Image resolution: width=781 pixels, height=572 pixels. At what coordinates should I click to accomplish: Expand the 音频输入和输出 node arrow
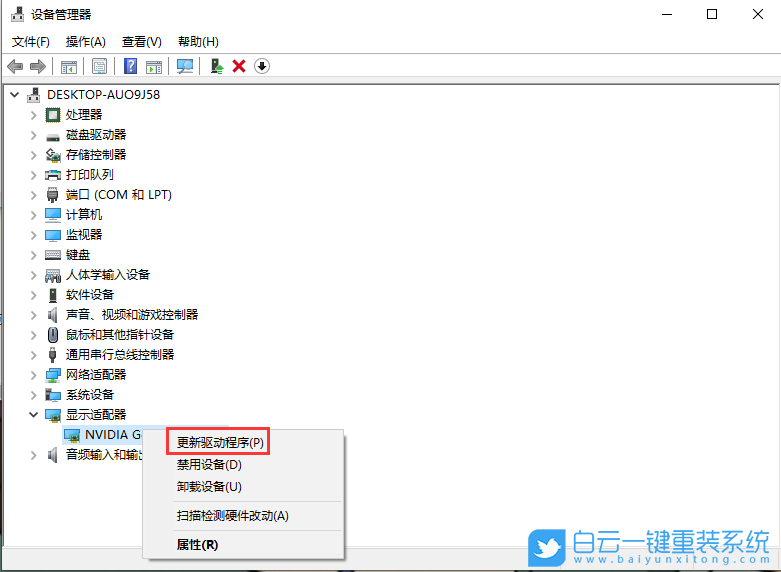coord(33,455)
